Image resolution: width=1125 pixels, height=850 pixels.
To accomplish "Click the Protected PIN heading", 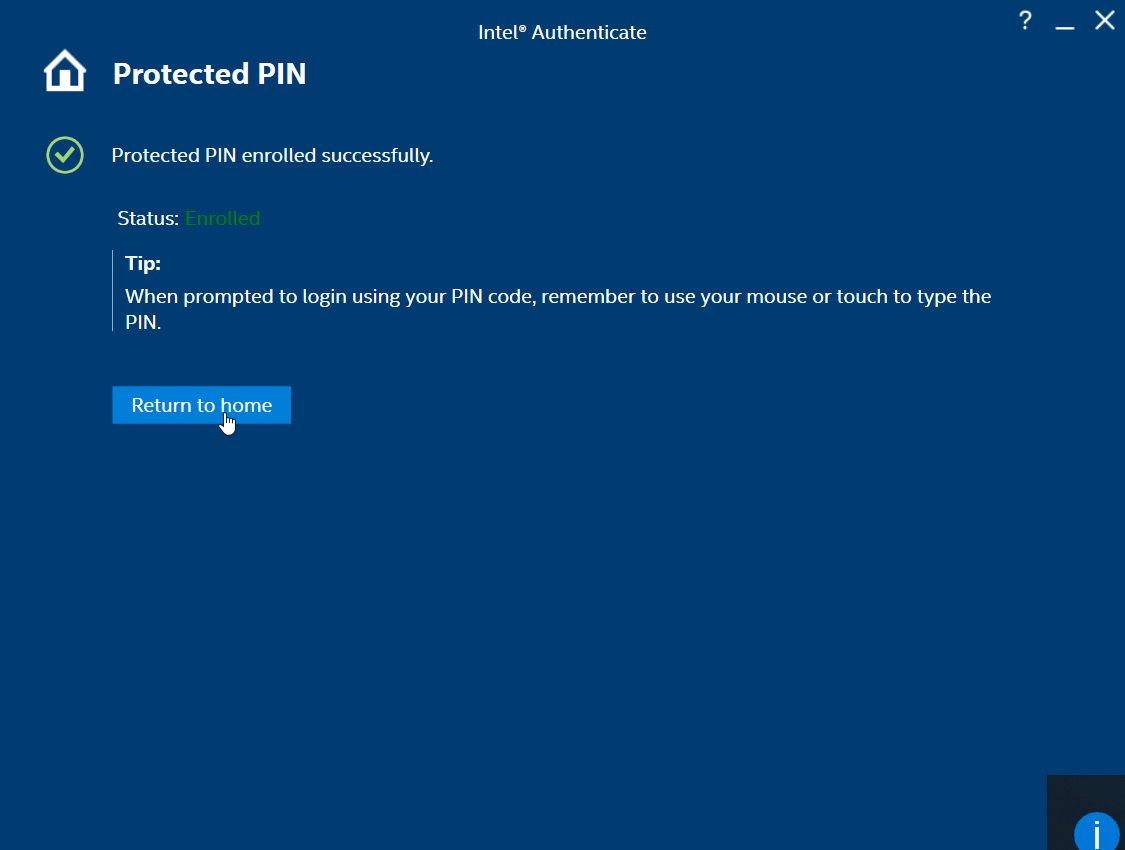I will pyautogui.click(x=210, y=74).
